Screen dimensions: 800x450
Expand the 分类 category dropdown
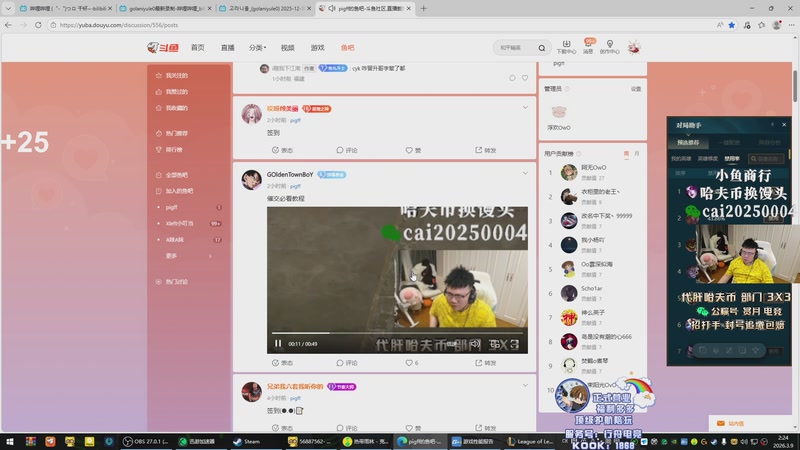click(257, 47)
